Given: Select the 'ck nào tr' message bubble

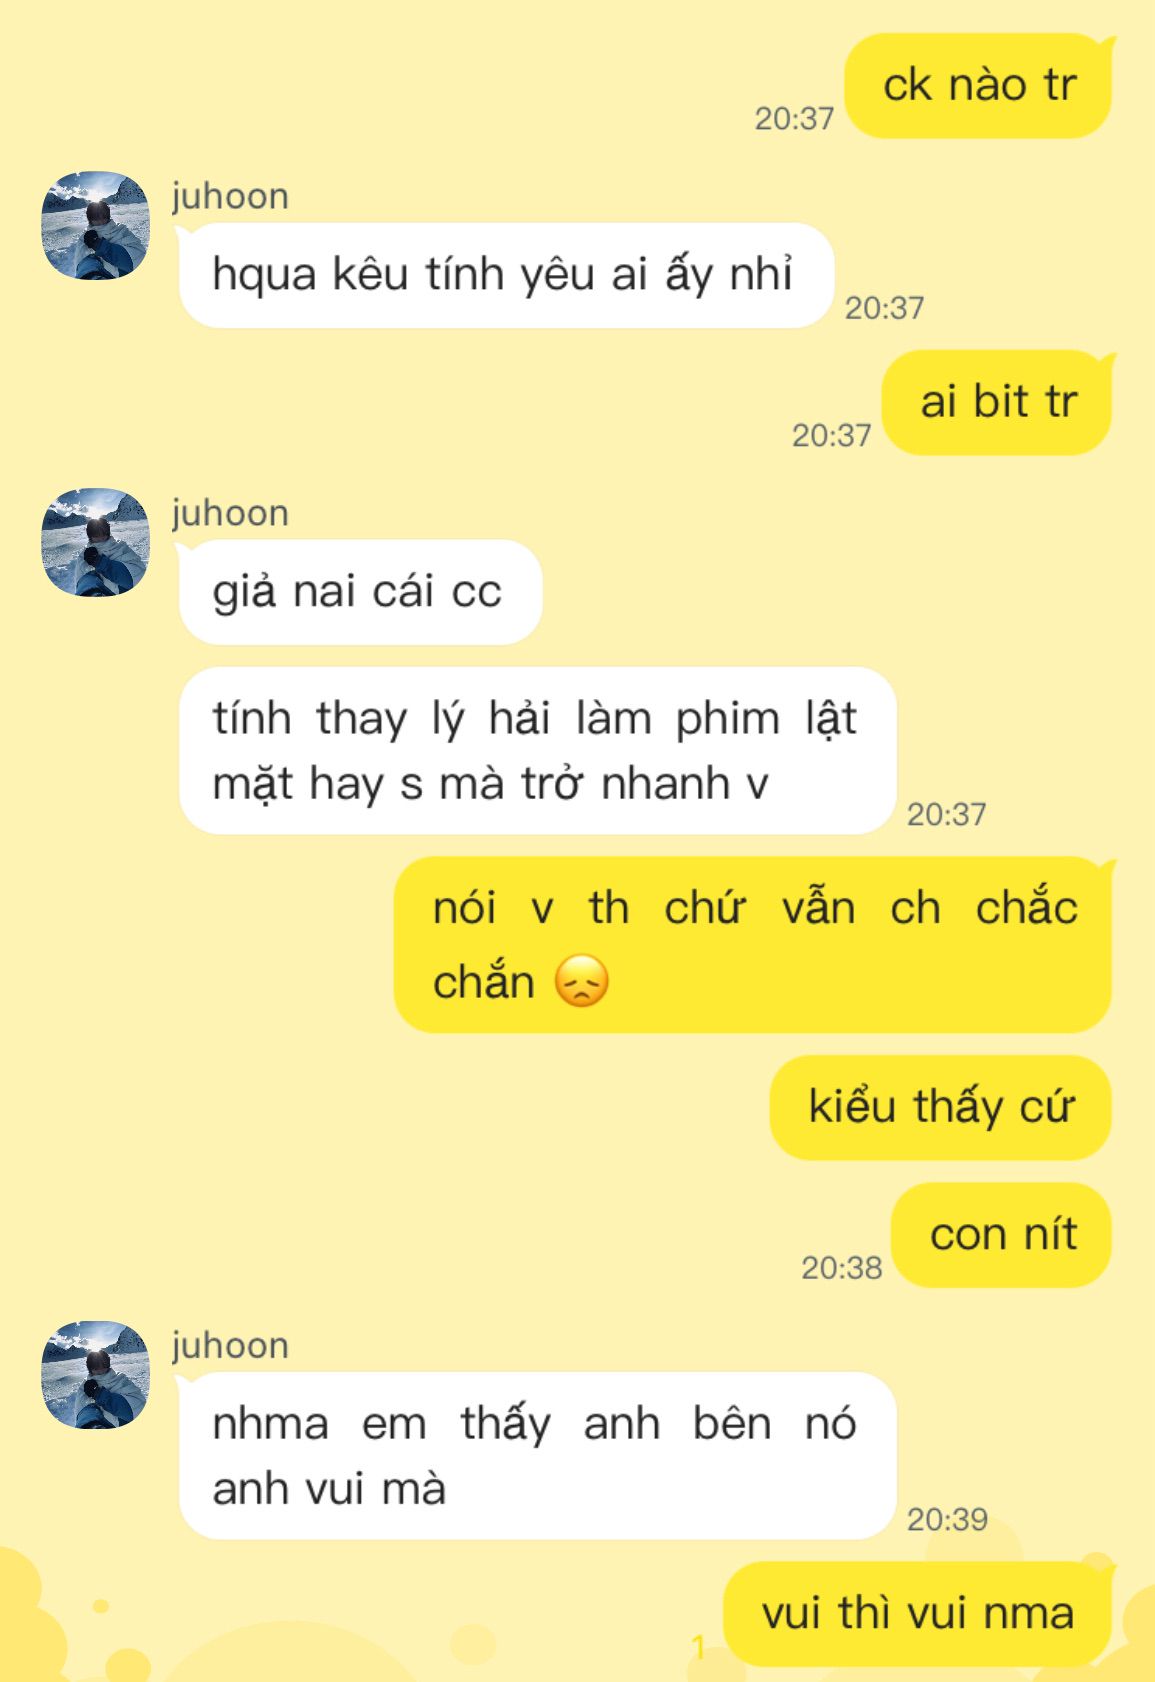Looking at the screenshot, I should coord(979,85).
